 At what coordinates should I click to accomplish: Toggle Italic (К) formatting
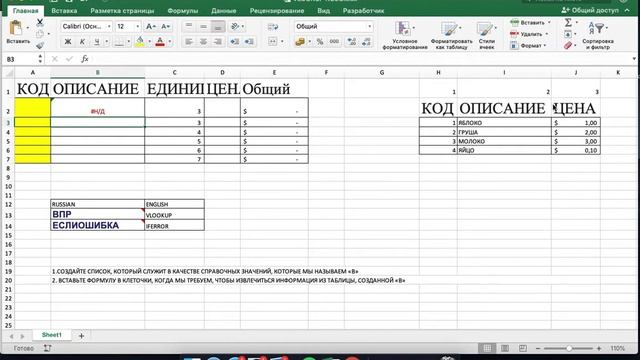(82, 42)
